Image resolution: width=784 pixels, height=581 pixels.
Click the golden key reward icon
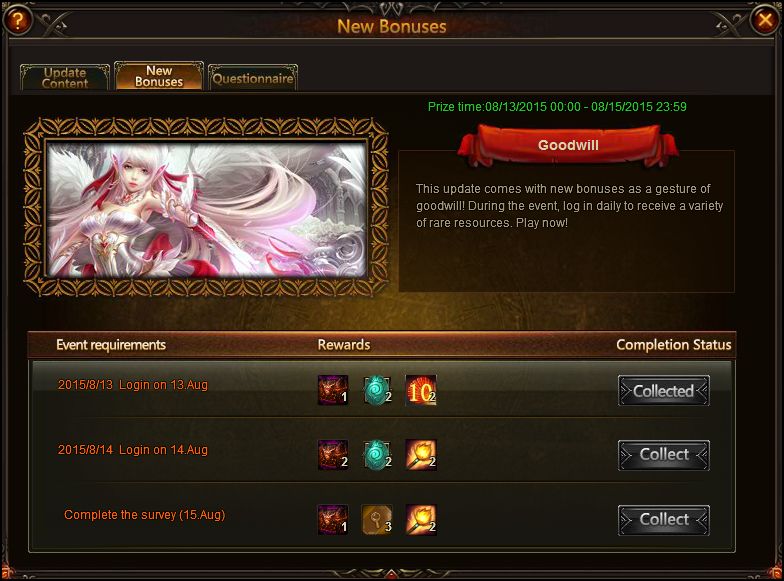[x=377, y=520]
